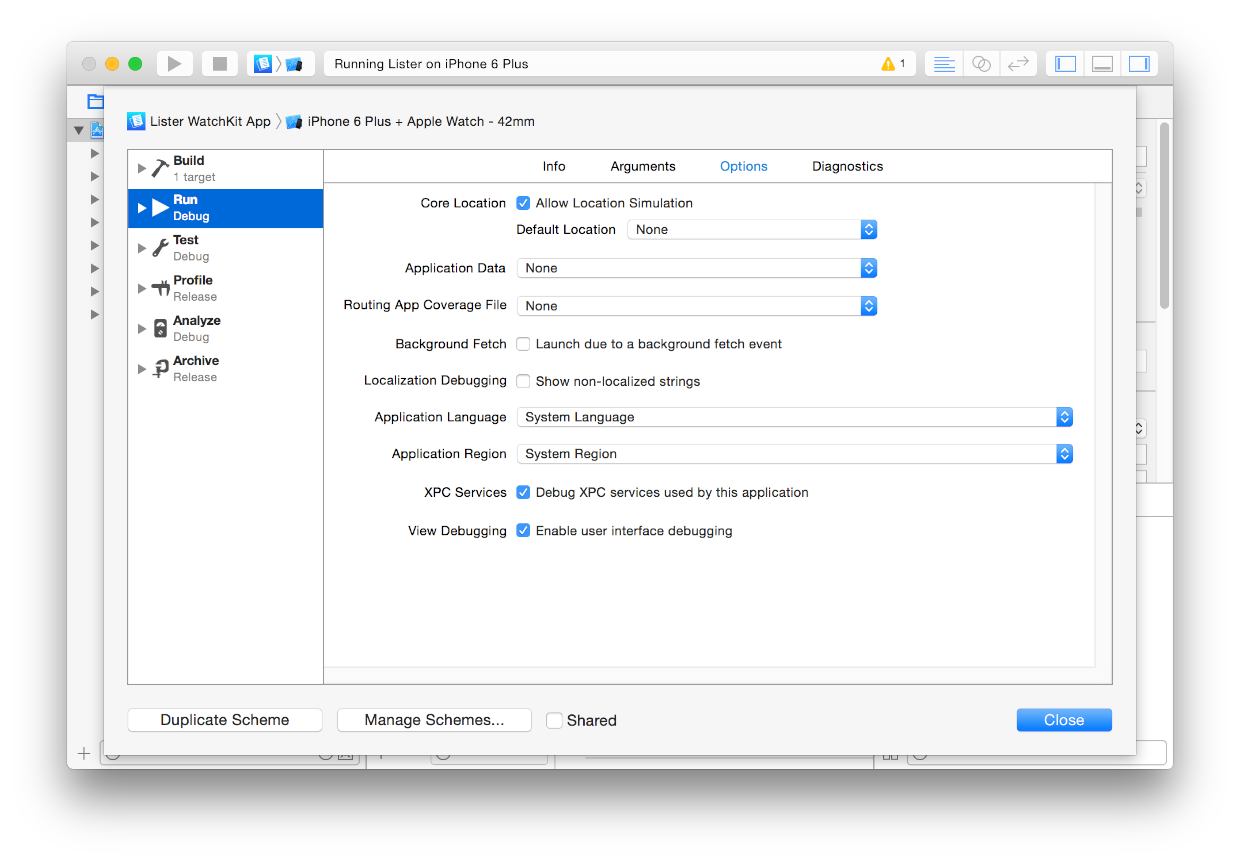Enable Show non-localized strings checkbox
The image size is (1240, 866).
(523, 381)
